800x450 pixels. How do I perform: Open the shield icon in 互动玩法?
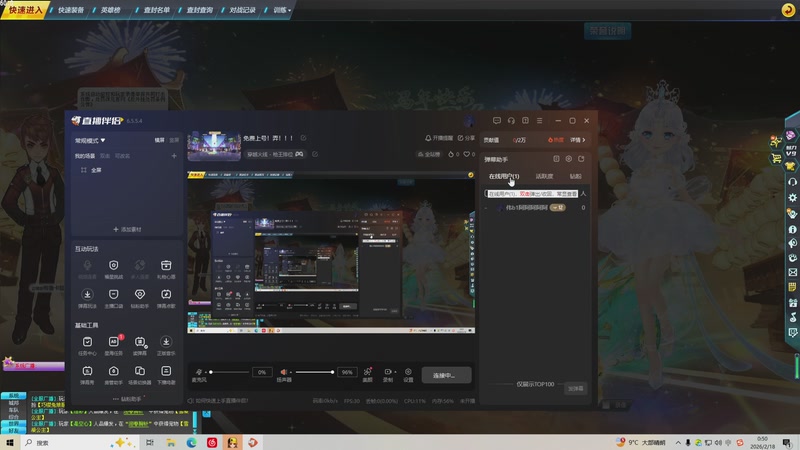[113, 269]
